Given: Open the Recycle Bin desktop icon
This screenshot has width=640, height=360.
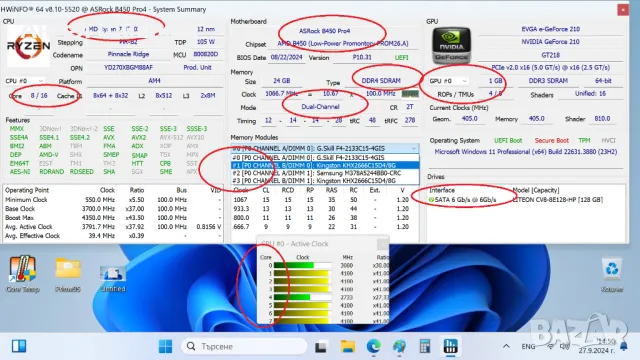Looking at the screenshot, I should click(611, 274).
